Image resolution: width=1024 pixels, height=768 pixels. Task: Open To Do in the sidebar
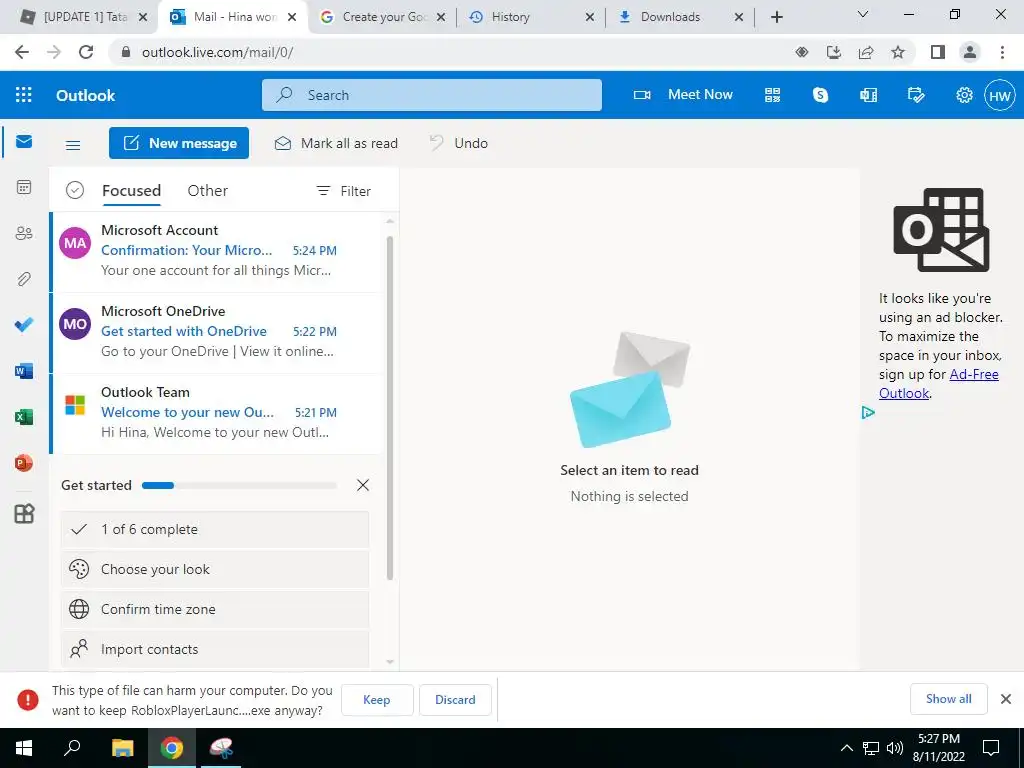(24, 325)
